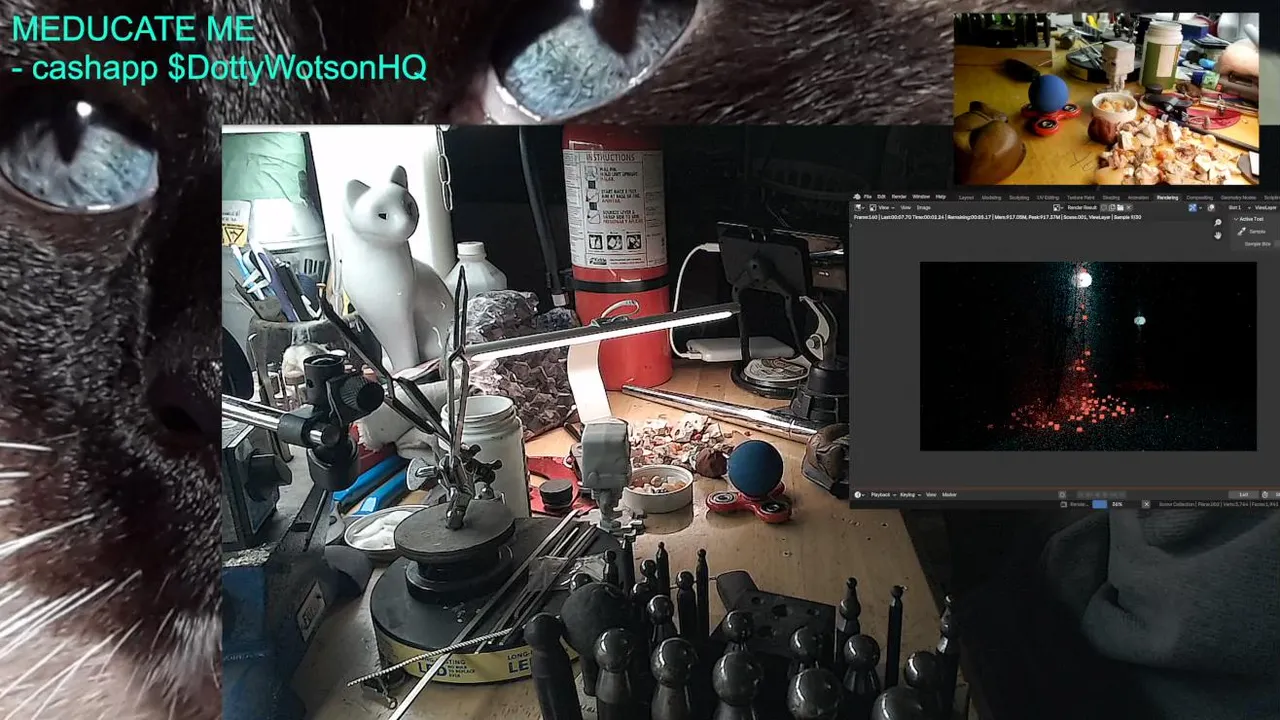Screen dimensions: 1280x720
Task: Switch to the UV Editing workspace tab
Action: (x=1048, y=197)
